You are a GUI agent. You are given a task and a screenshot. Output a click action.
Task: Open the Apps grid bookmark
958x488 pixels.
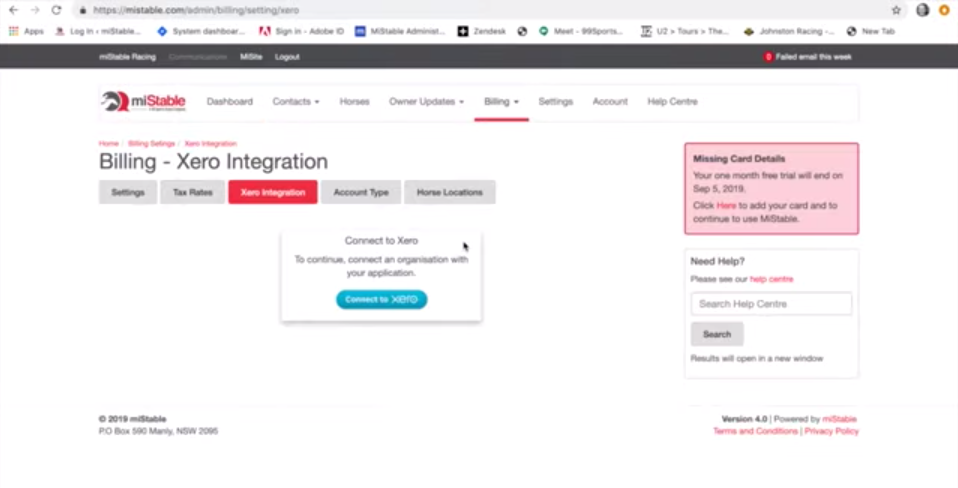(x=26, y=31)
